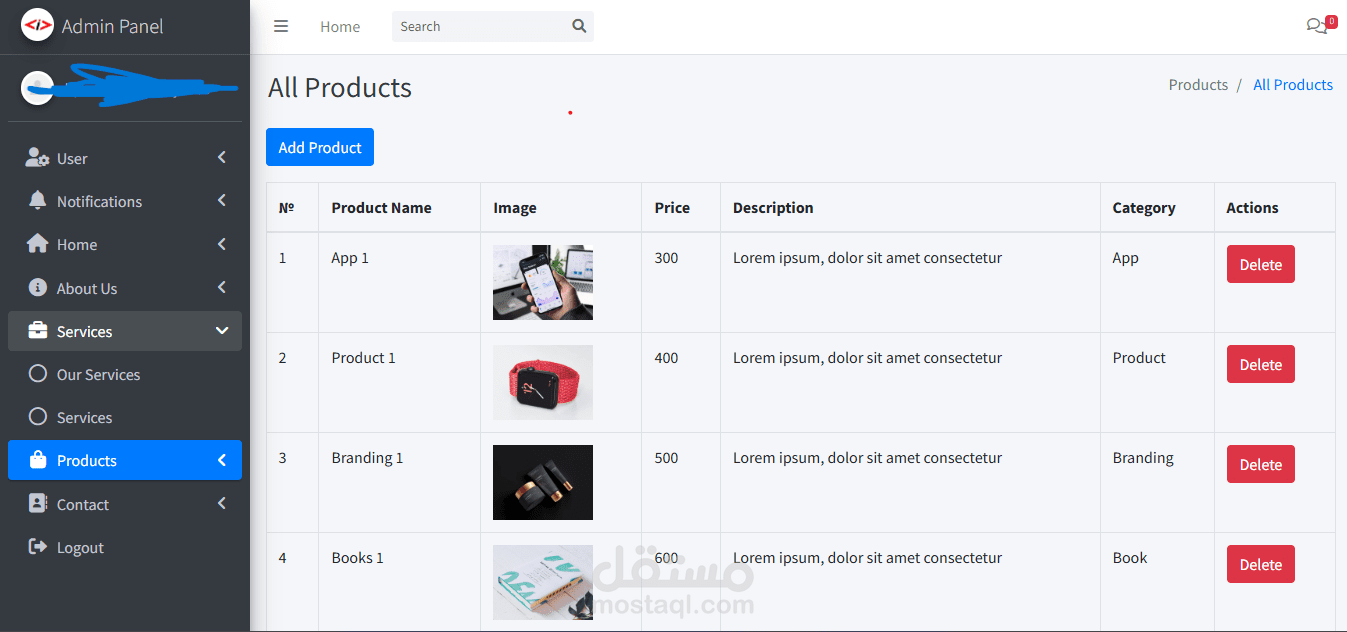The height and width of the screenshot is (632, 1347).
Task: Click the Add Product button
Action: tap(320, 147)
